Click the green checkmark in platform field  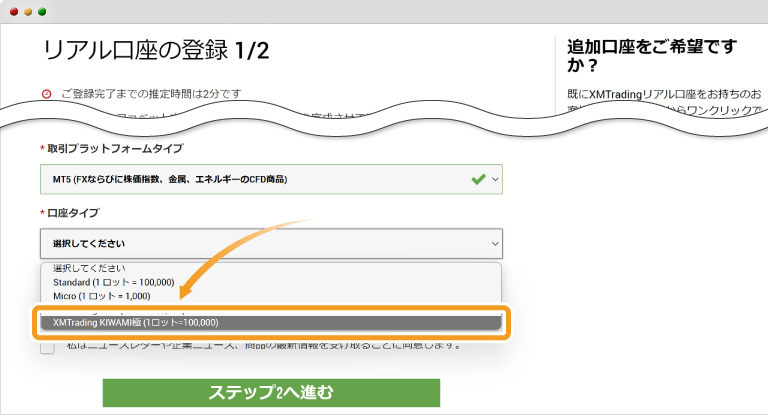[x=479, y=179]
